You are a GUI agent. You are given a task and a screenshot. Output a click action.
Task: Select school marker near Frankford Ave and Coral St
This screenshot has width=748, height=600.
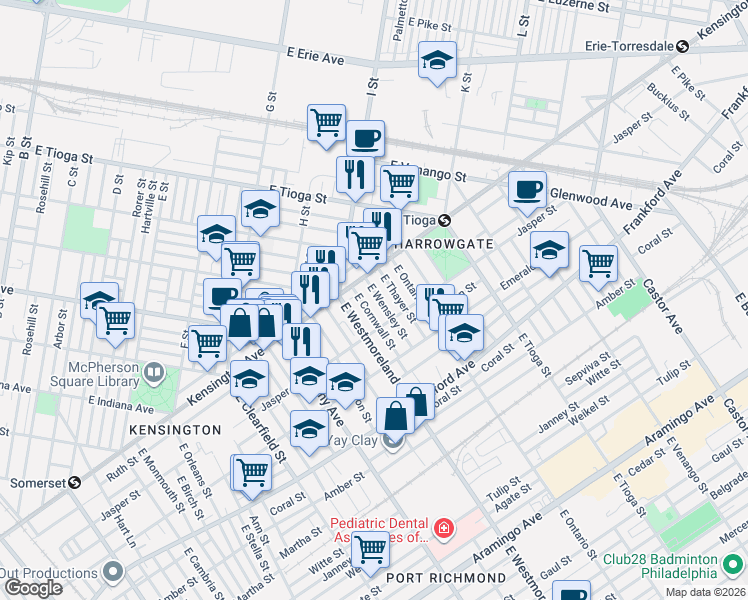tap(464, 334)
